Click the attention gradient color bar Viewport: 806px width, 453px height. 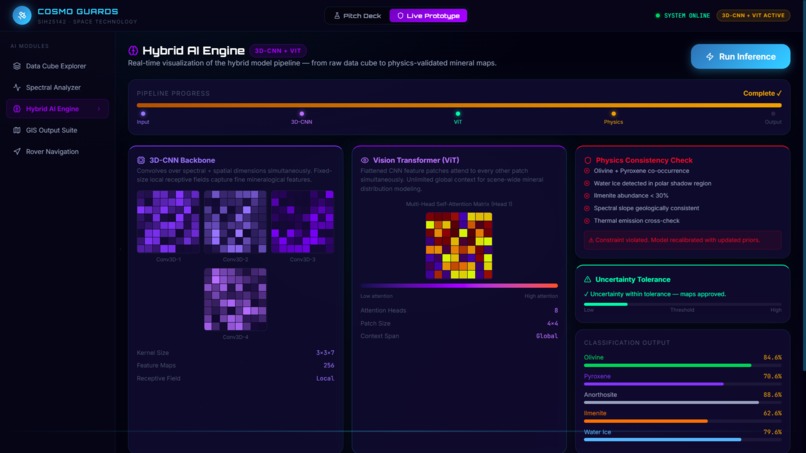coord(459,285)
